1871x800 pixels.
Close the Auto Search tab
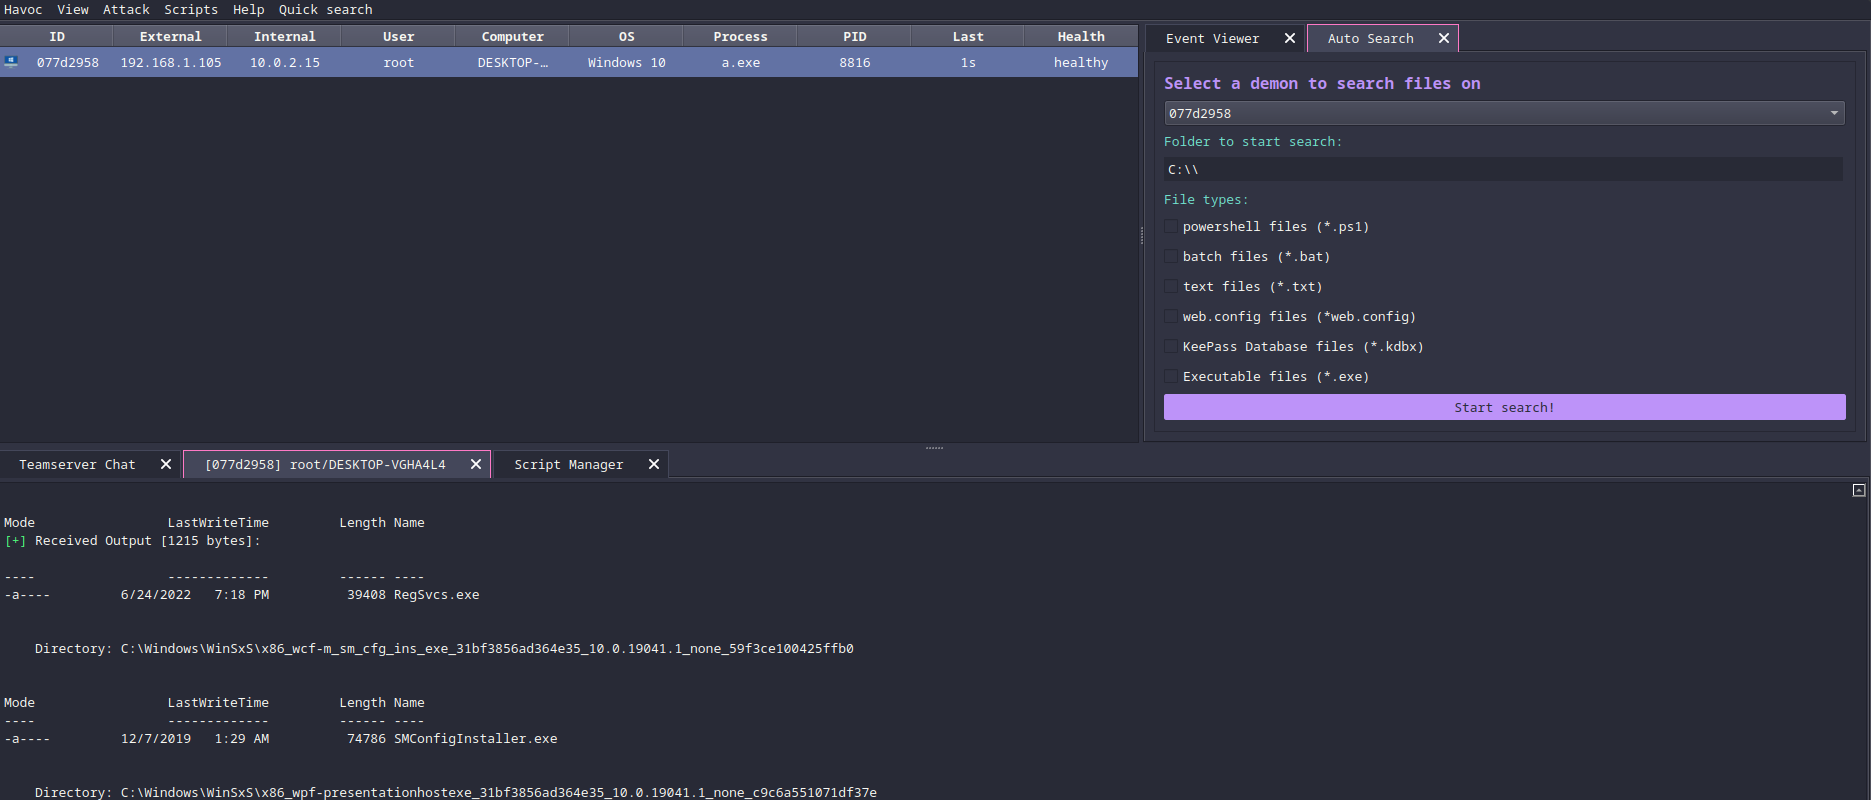coord(1443,39)
